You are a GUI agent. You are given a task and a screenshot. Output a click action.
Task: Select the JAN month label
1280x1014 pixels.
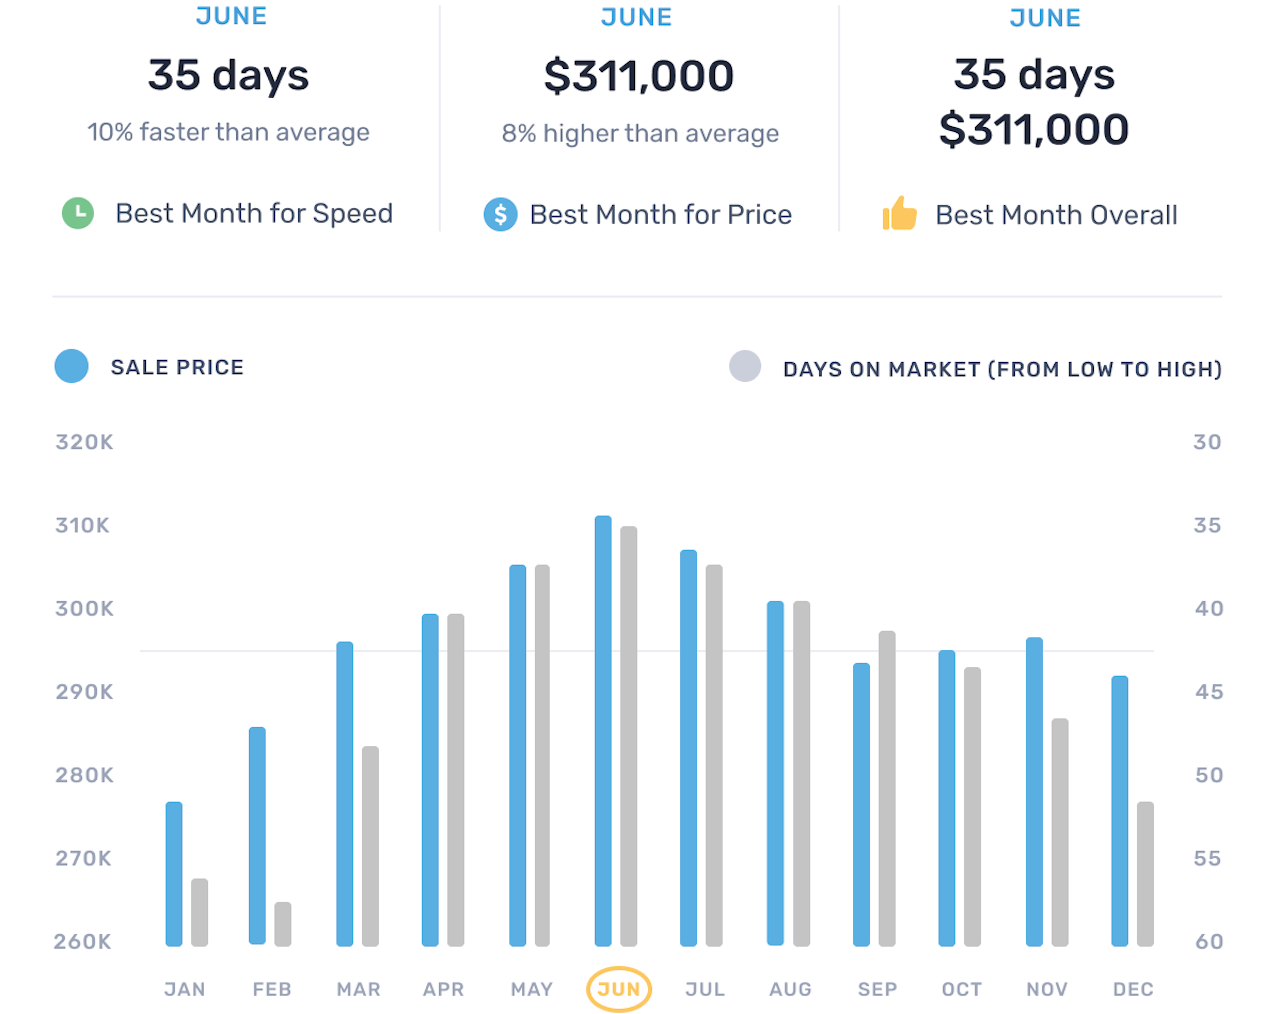(x=185, y=989)
